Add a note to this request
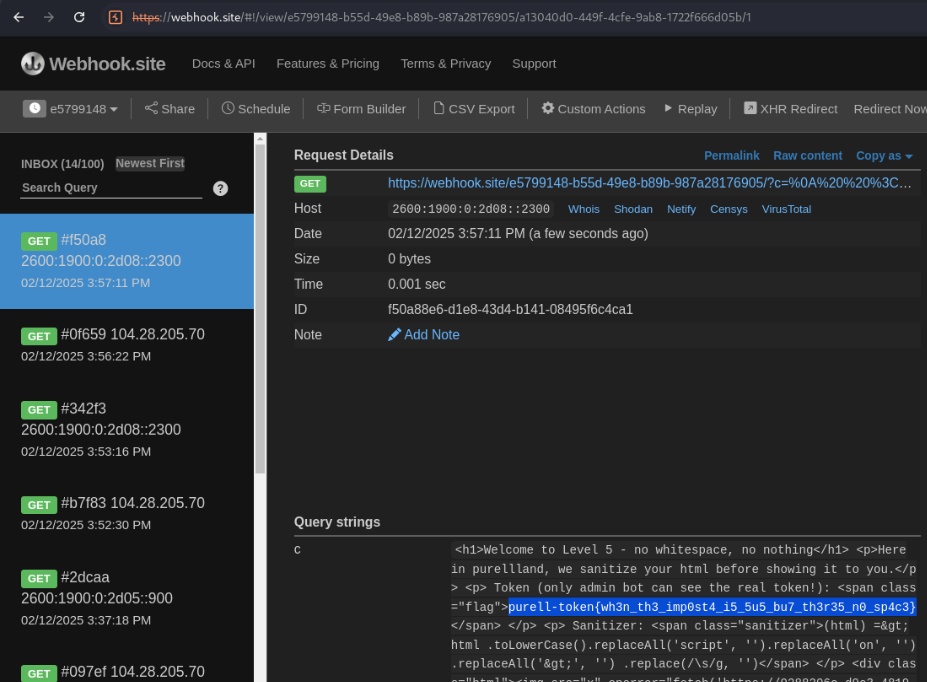 click(x=424, y=334)
